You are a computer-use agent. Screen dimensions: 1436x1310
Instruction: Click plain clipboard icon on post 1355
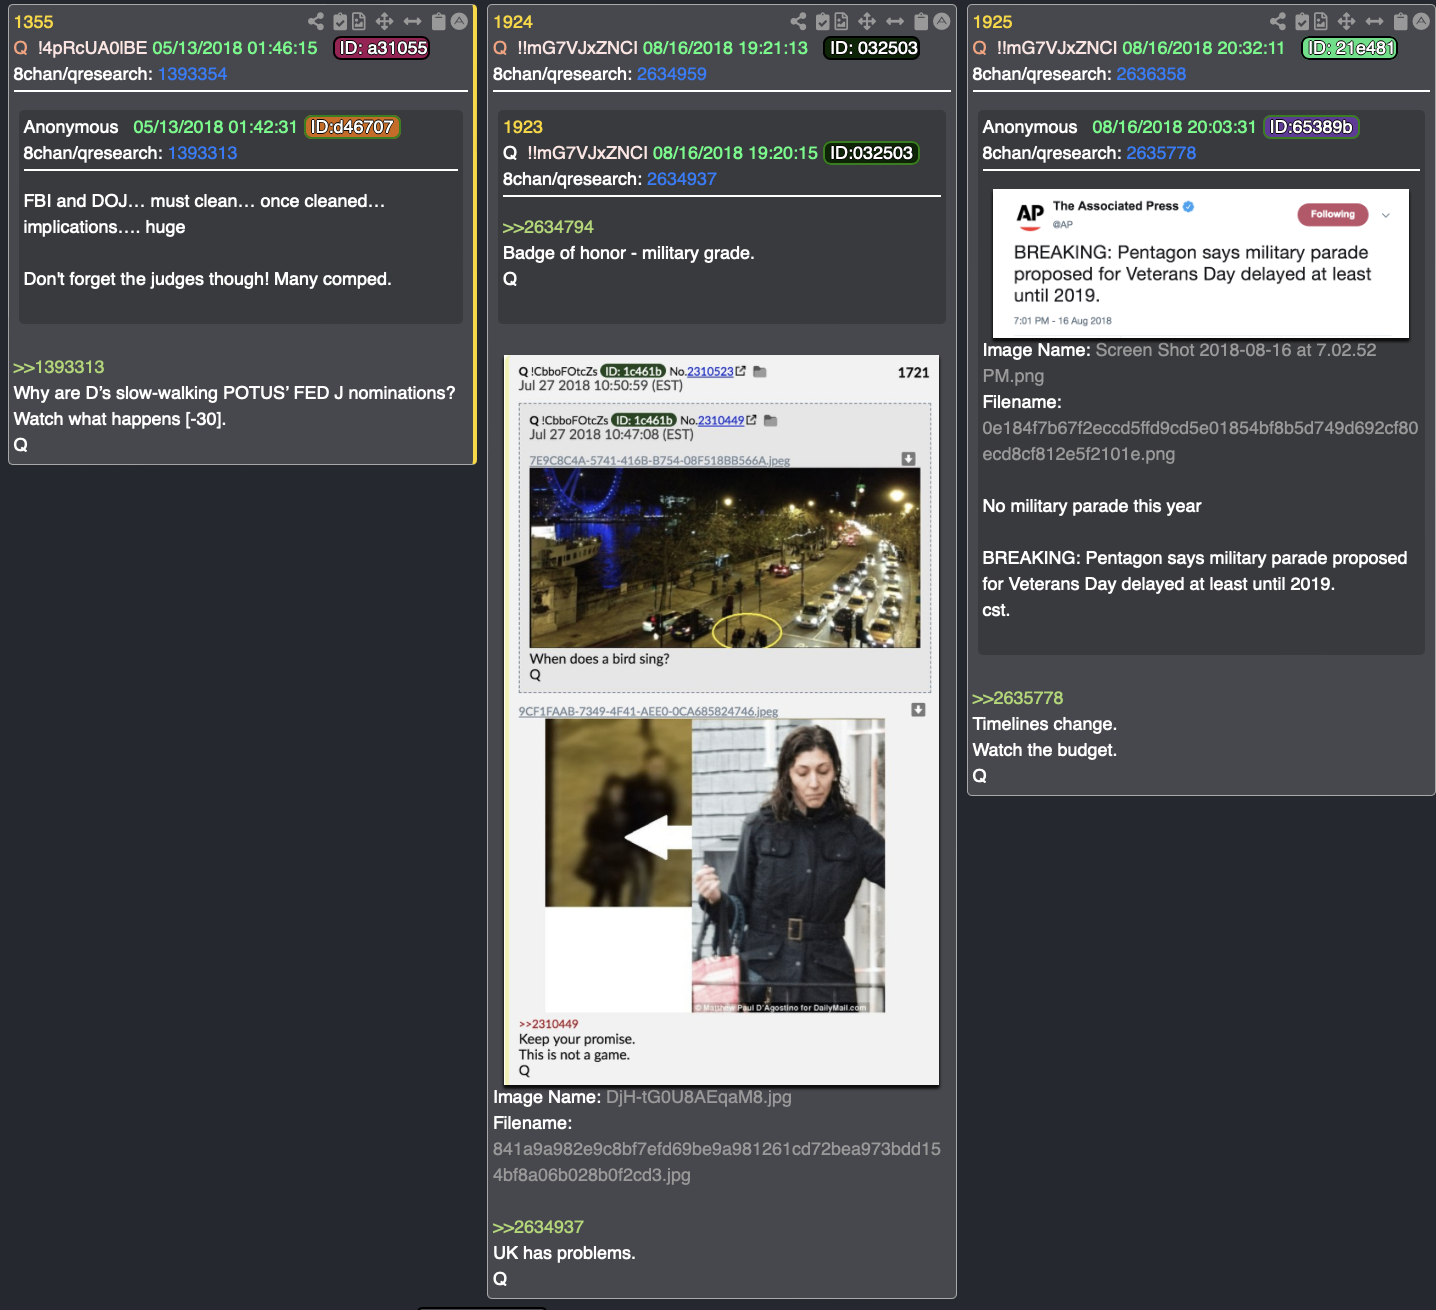click(x=438, y=21)
